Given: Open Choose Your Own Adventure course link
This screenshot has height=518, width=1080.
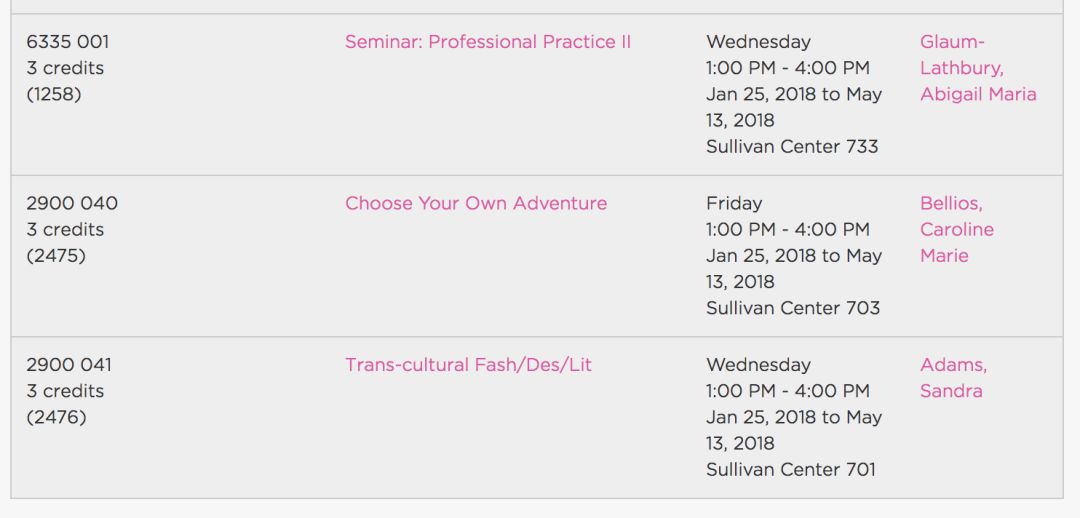Looking at the screenshot, I should [x=476, y=203].
